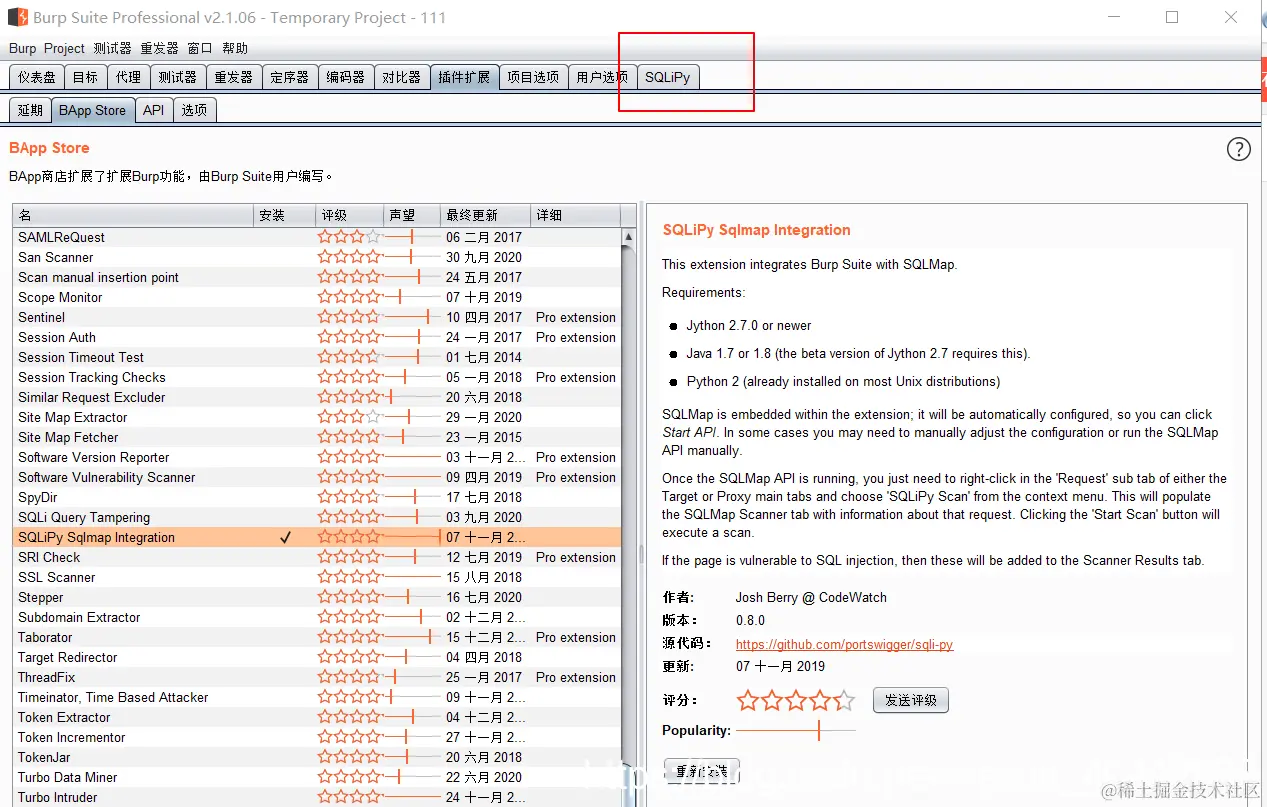
Task: Open the 重发器 menu
Action: click(159, 48)
